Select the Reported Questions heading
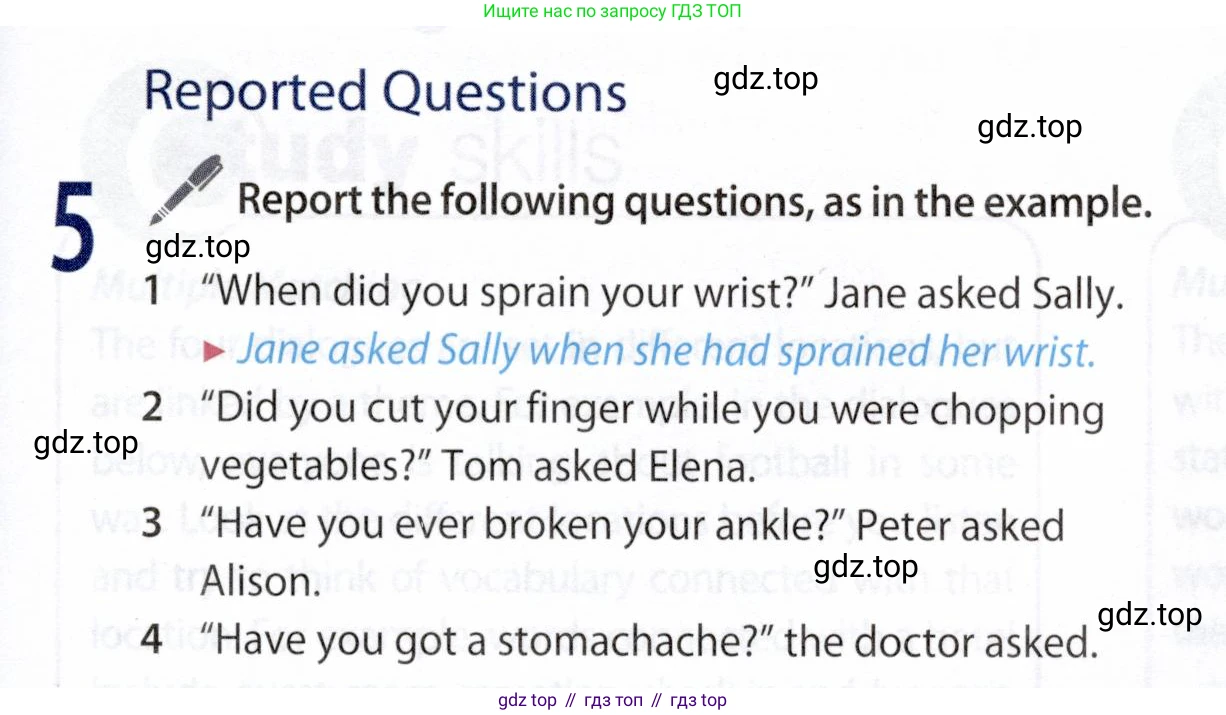 click(x=385, y=91)
